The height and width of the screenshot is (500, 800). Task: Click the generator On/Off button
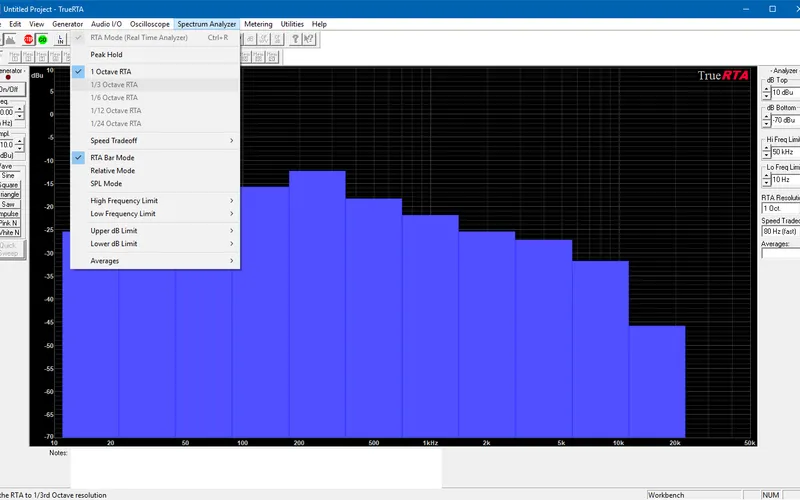pos(9,89)
